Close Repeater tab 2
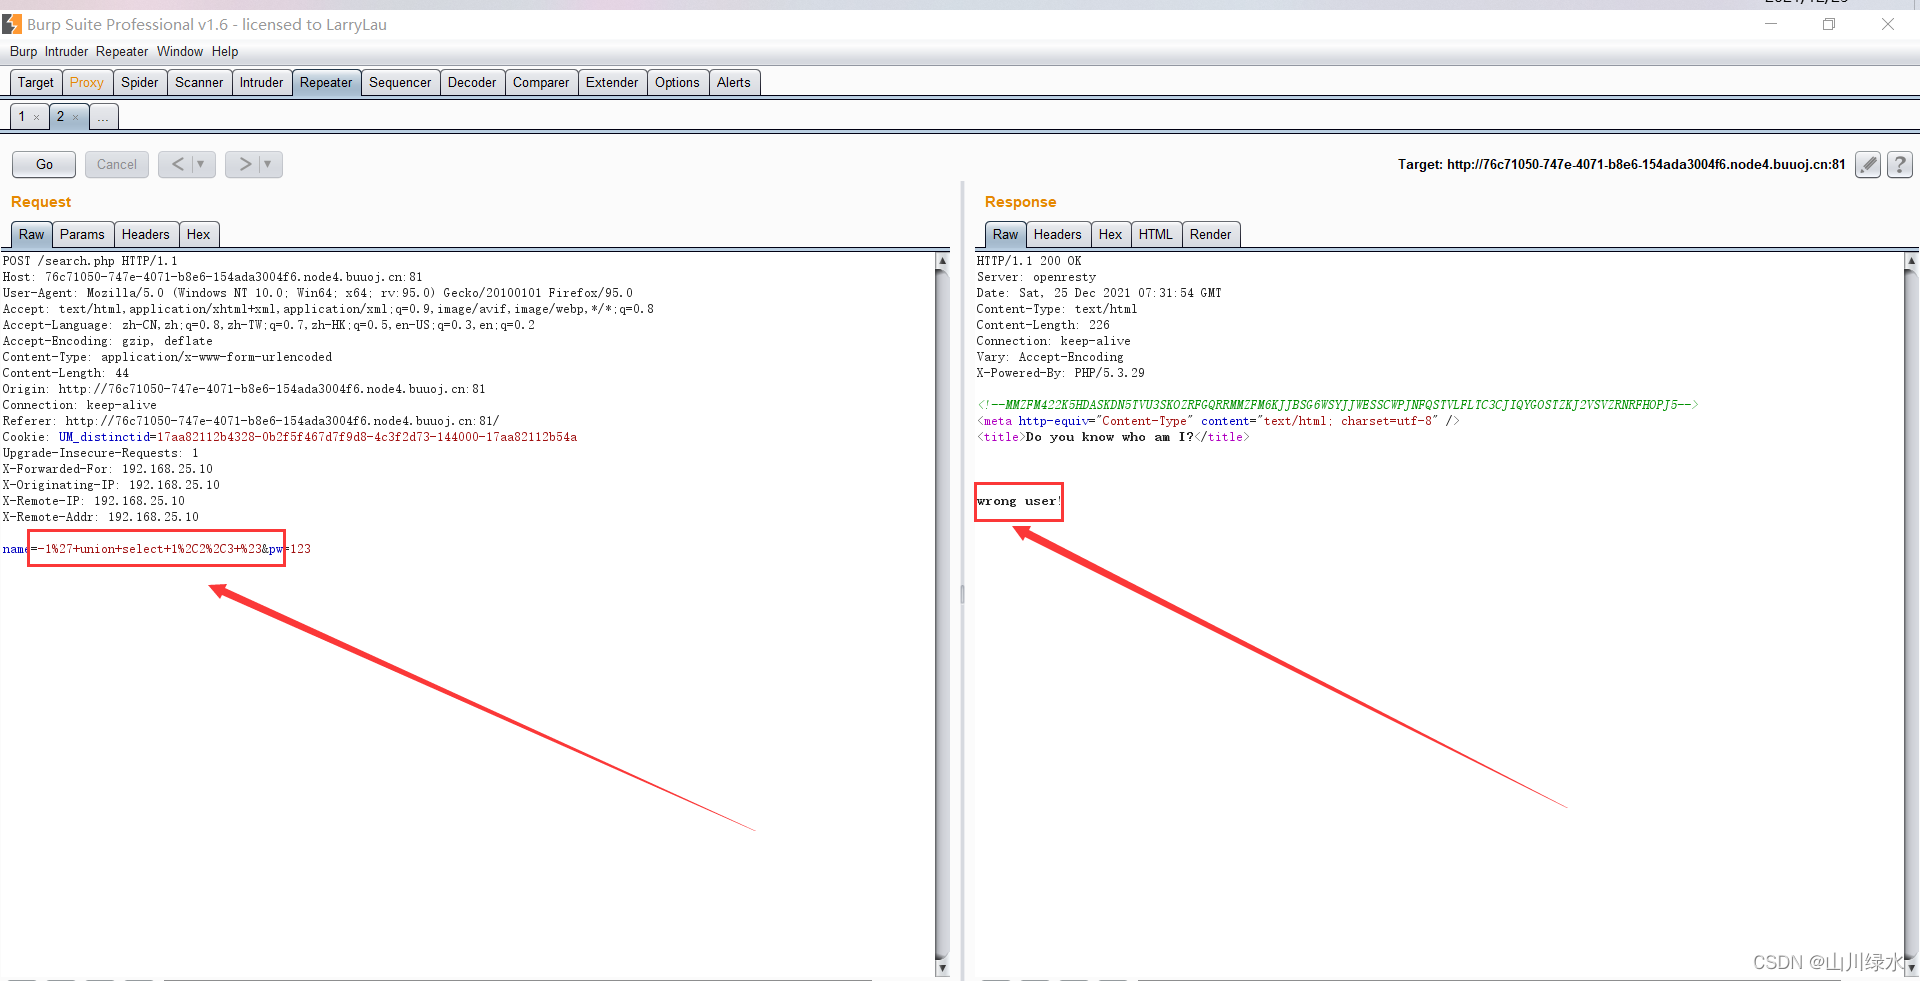Viewport: 1920px width, 981px height. tap(75, 118)
